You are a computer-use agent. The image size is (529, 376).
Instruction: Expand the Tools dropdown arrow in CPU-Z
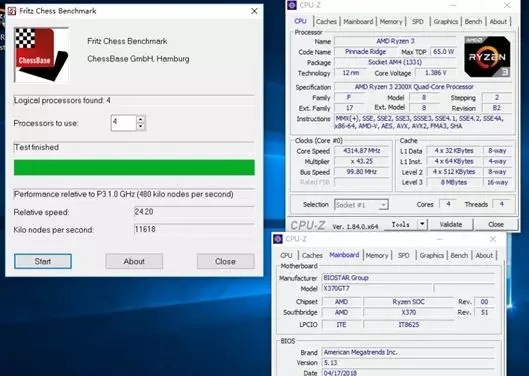click(x=422, y=224)
